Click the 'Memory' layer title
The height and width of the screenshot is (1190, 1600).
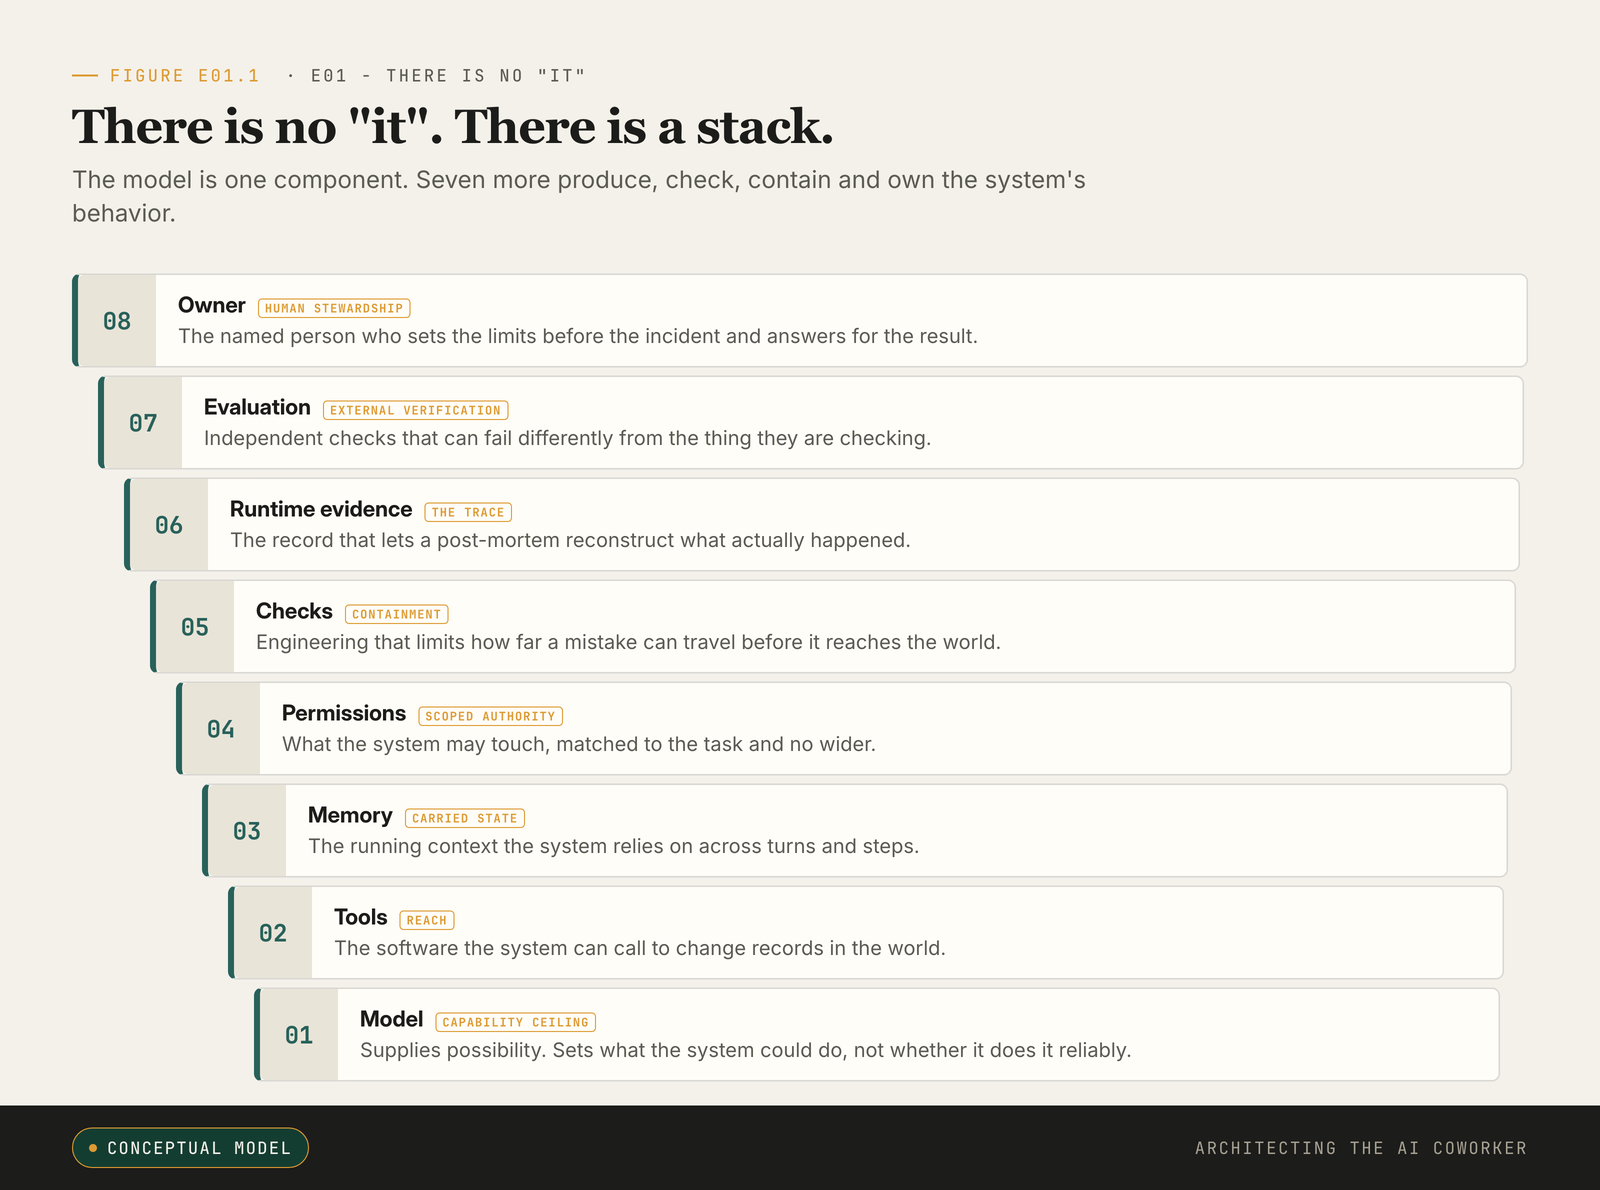coord(350,815)
